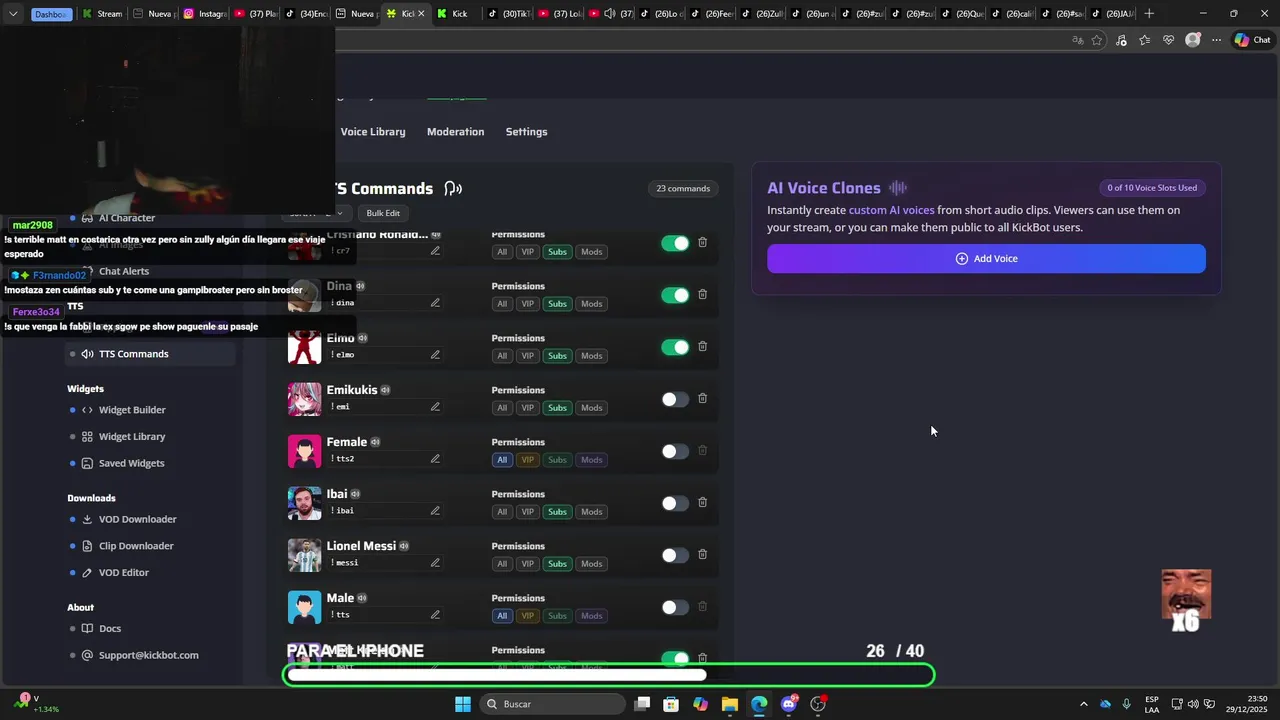Screen dimensions: 1280x720
Task: Delete the Dina TTS command
Action: point(702,294)
